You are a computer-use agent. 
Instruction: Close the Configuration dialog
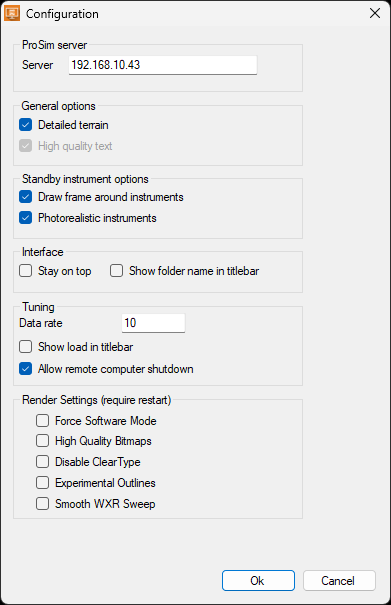pyautogui.click(x=374, y=13)
